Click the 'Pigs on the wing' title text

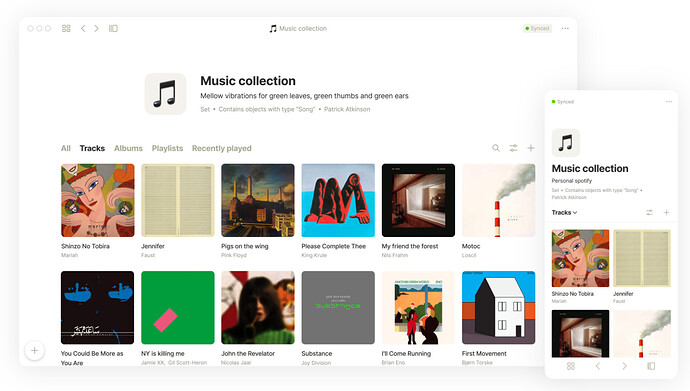point(245,246)
